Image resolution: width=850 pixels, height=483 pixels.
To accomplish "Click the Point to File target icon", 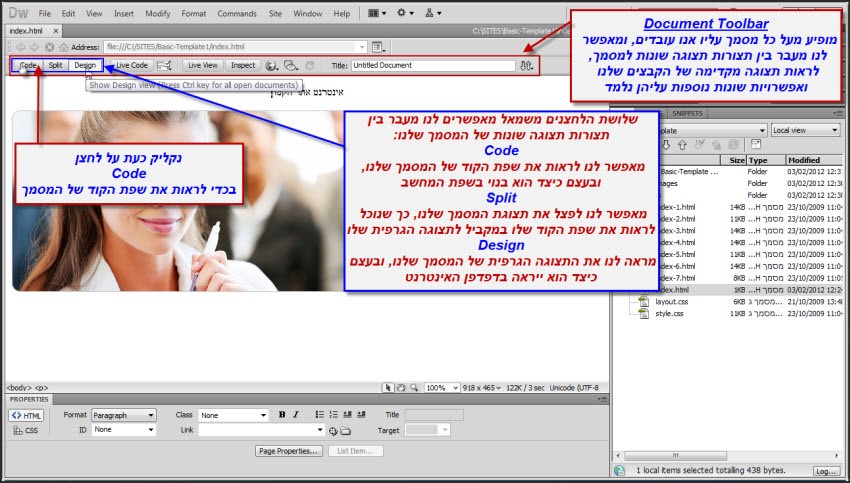I will click(333, 431).
